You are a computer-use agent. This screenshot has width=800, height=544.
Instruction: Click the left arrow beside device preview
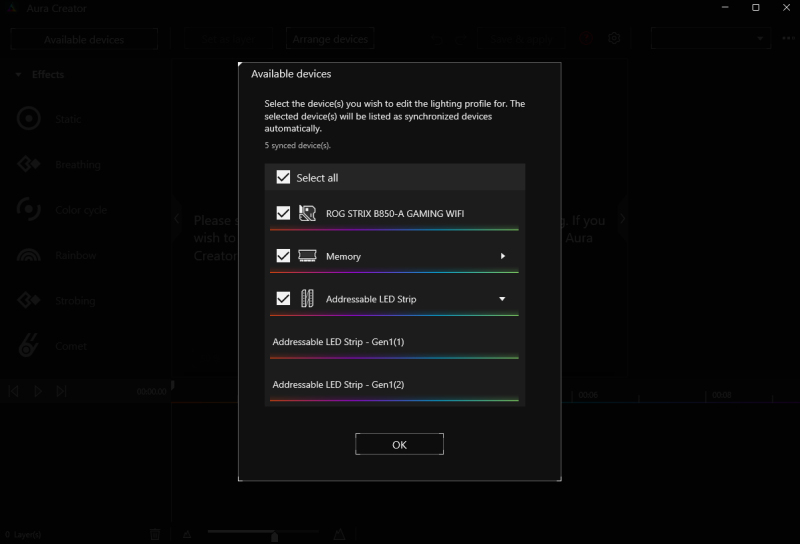click(177, 219)
